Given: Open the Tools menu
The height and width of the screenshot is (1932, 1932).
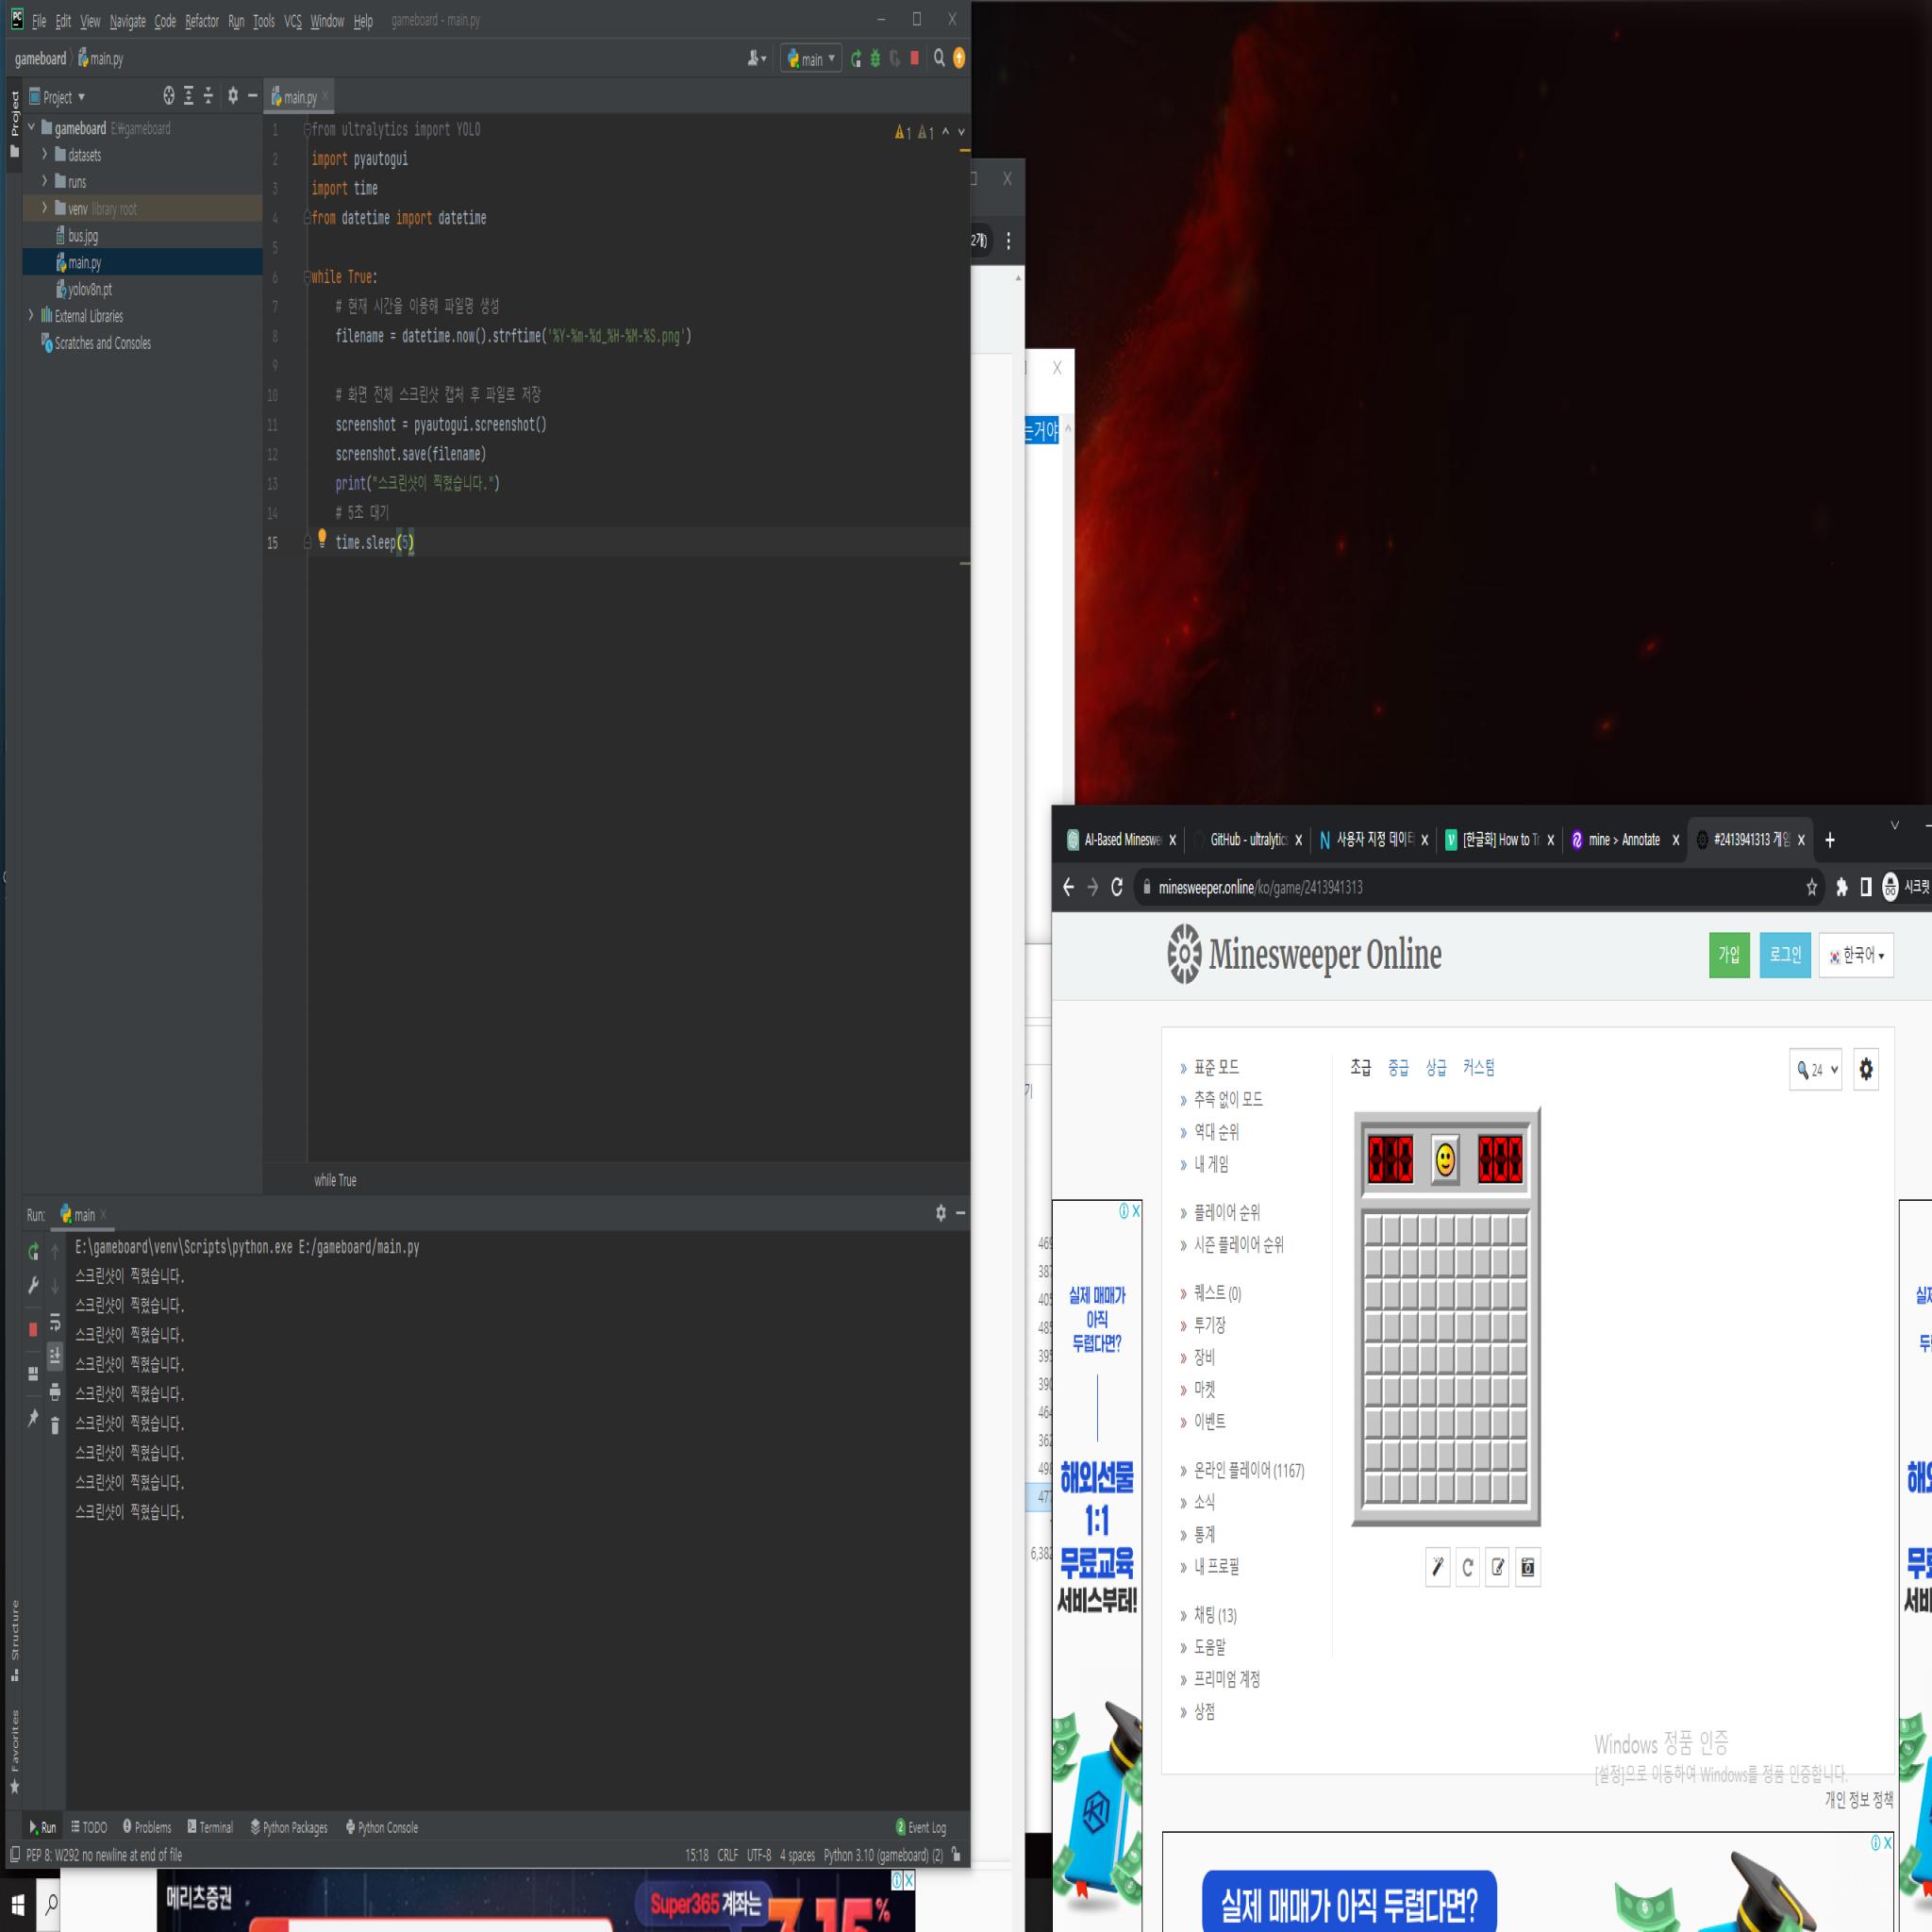Looking at the screenshot, I should point(263,21).
